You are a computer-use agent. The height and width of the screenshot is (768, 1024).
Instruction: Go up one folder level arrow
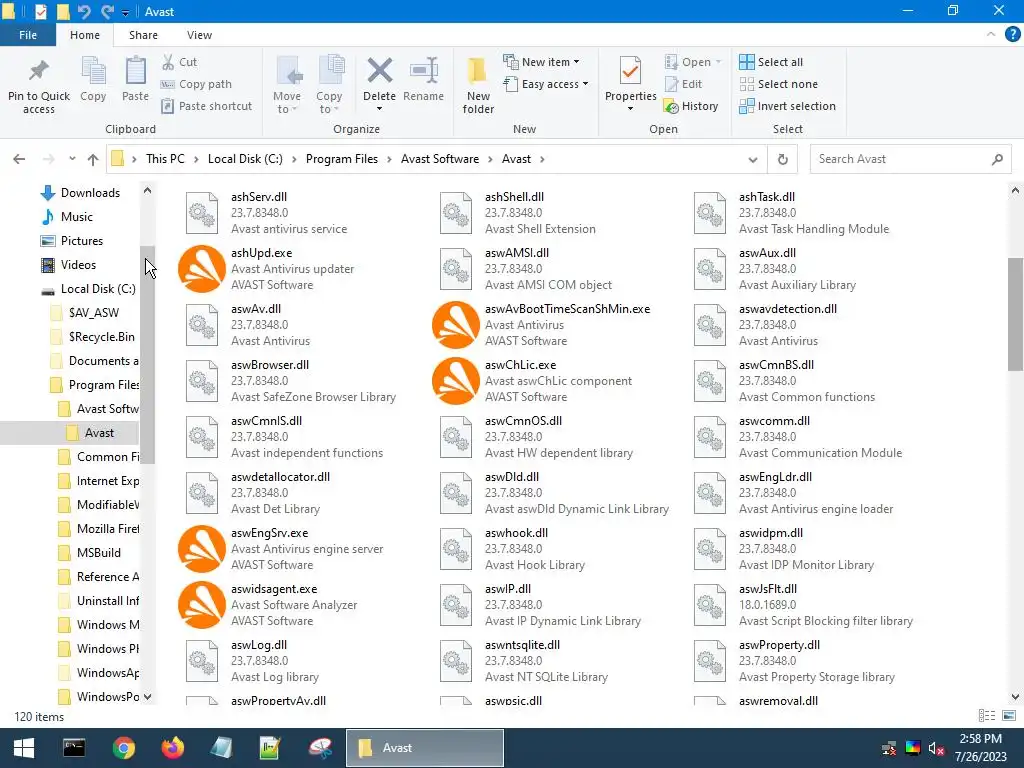(93, 159)
